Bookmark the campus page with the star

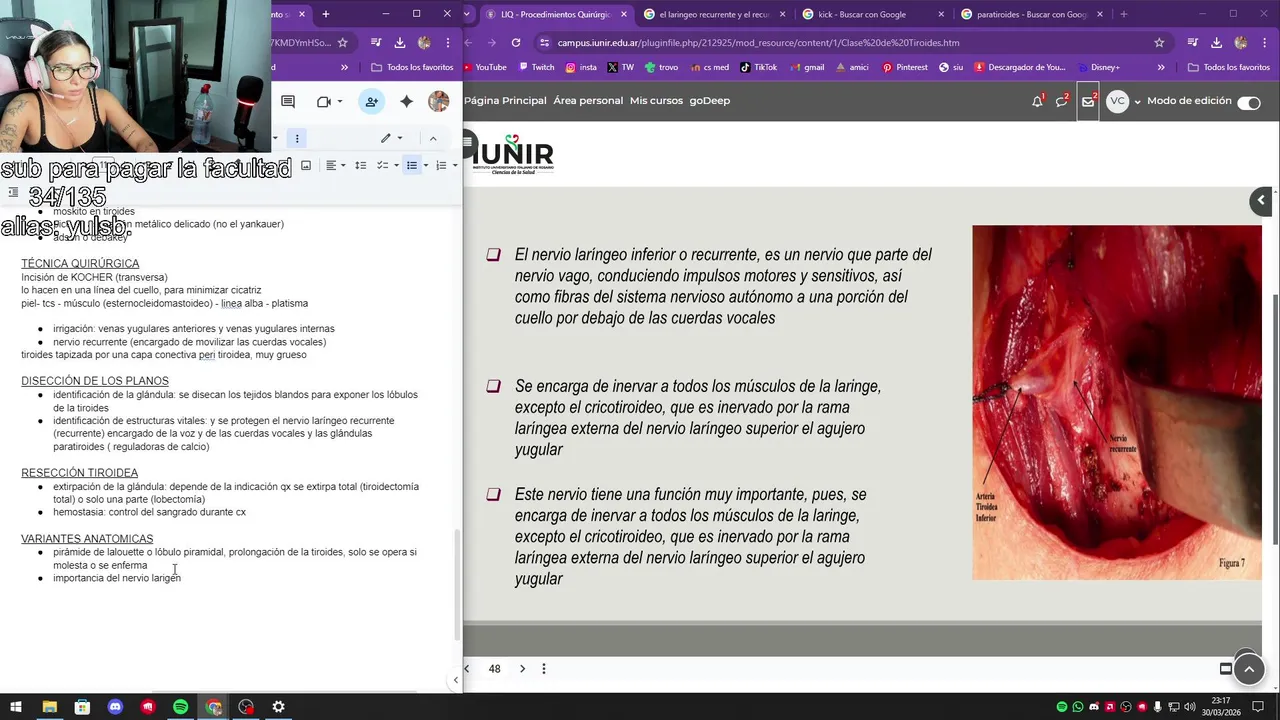point(1159,43)
